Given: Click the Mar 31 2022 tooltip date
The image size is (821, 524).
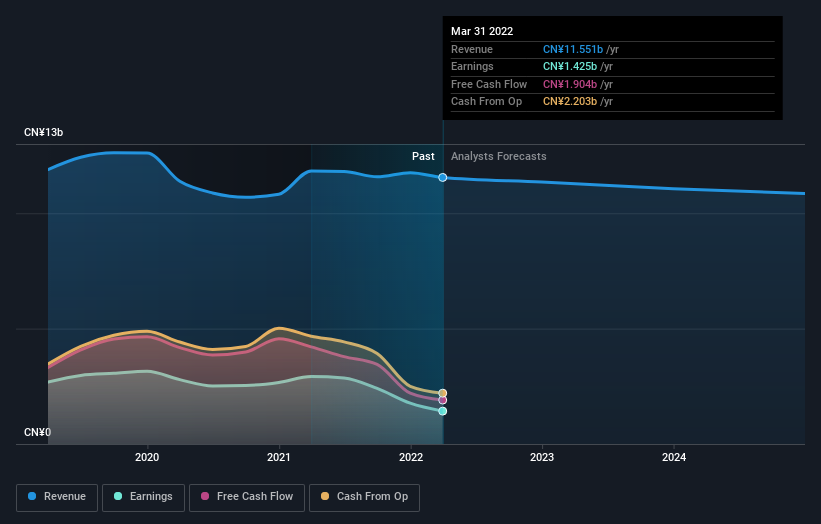Looking at the screenshot, I should tap(482, 31).
